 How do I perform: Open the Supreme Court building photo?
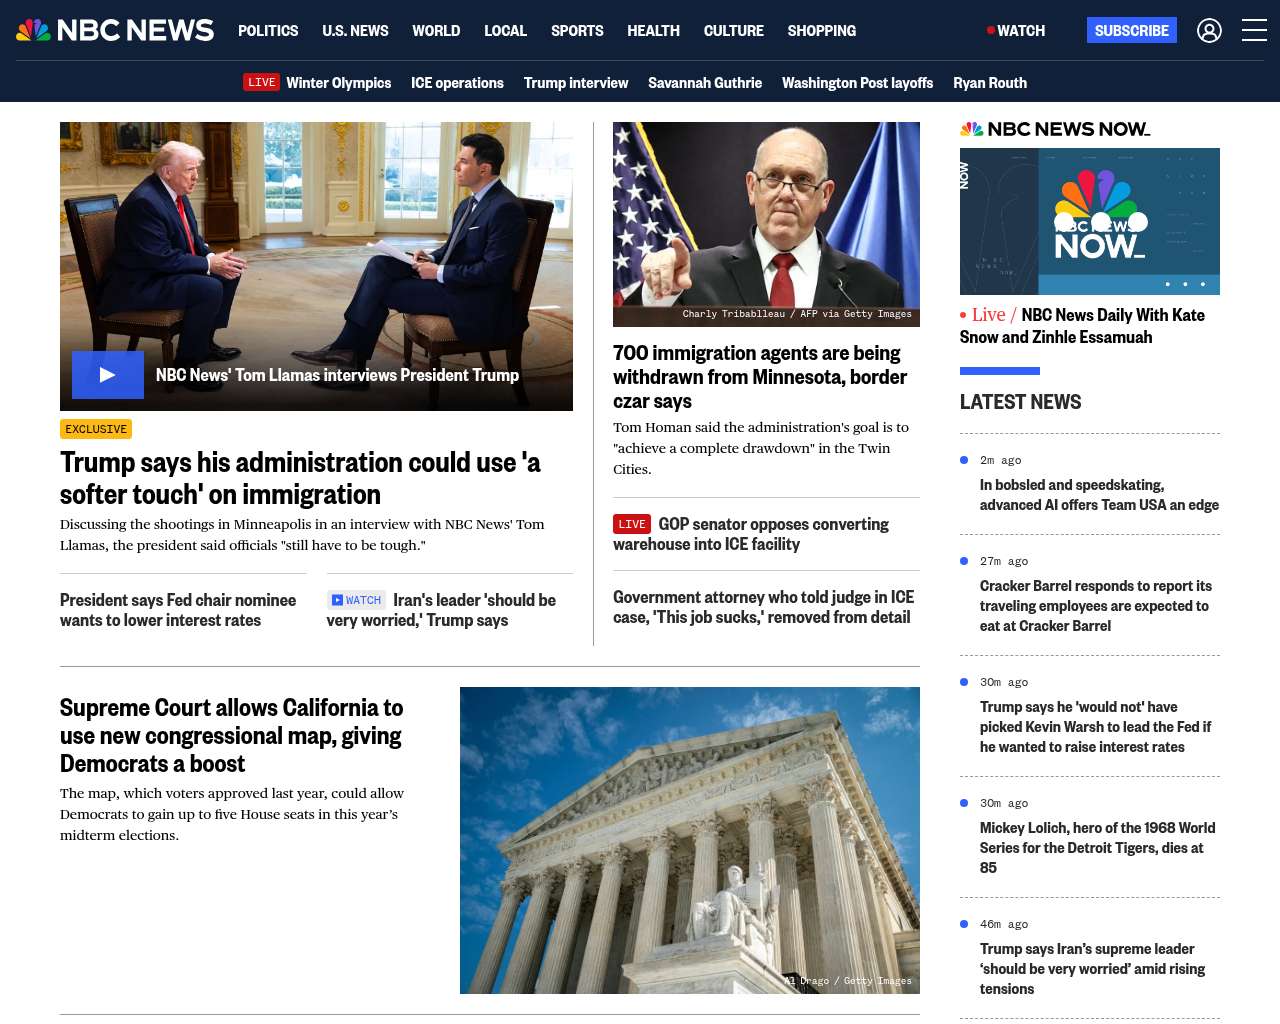(690, 840)
